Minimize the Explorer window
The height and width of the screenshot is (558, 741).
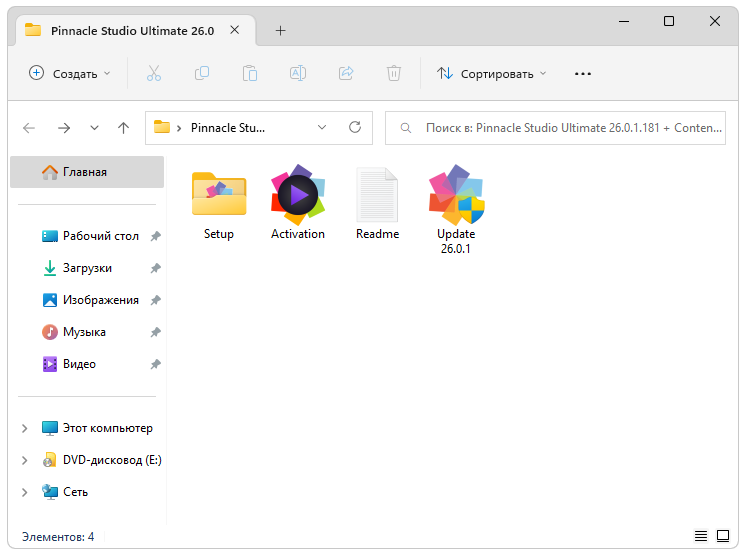(x=624, y=21)
